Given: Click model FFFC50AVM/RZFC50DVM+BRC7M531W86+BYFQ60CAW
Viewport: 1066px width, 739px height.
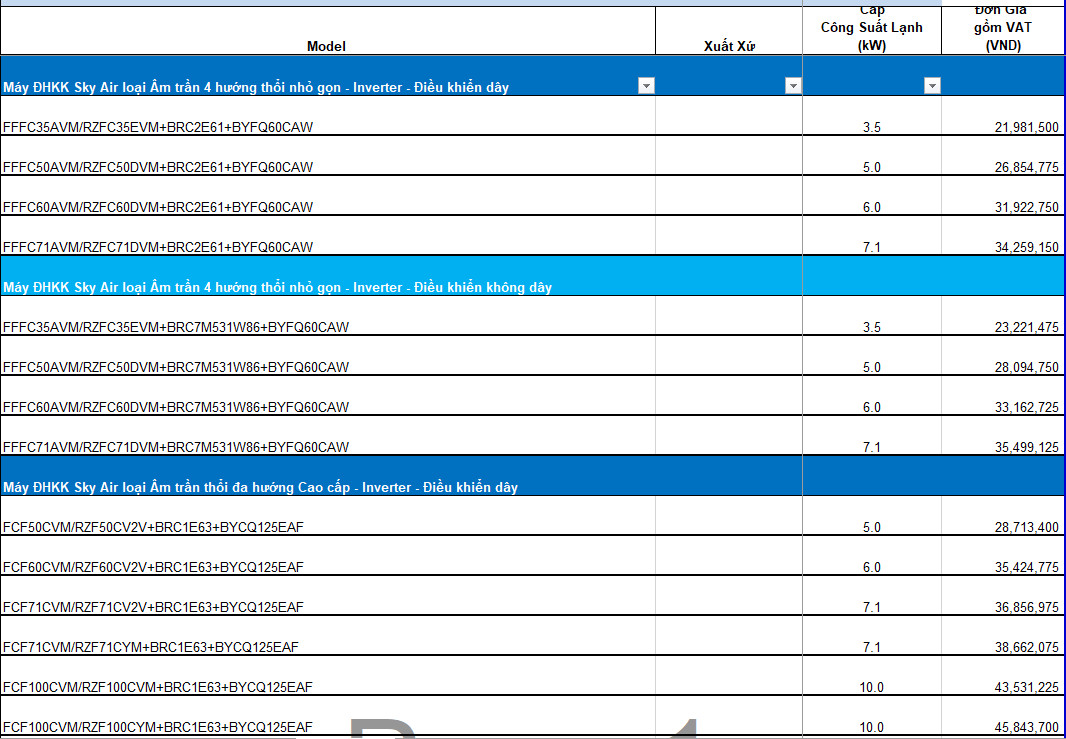Looking at the screenshot, I should [x=176, y=368].
